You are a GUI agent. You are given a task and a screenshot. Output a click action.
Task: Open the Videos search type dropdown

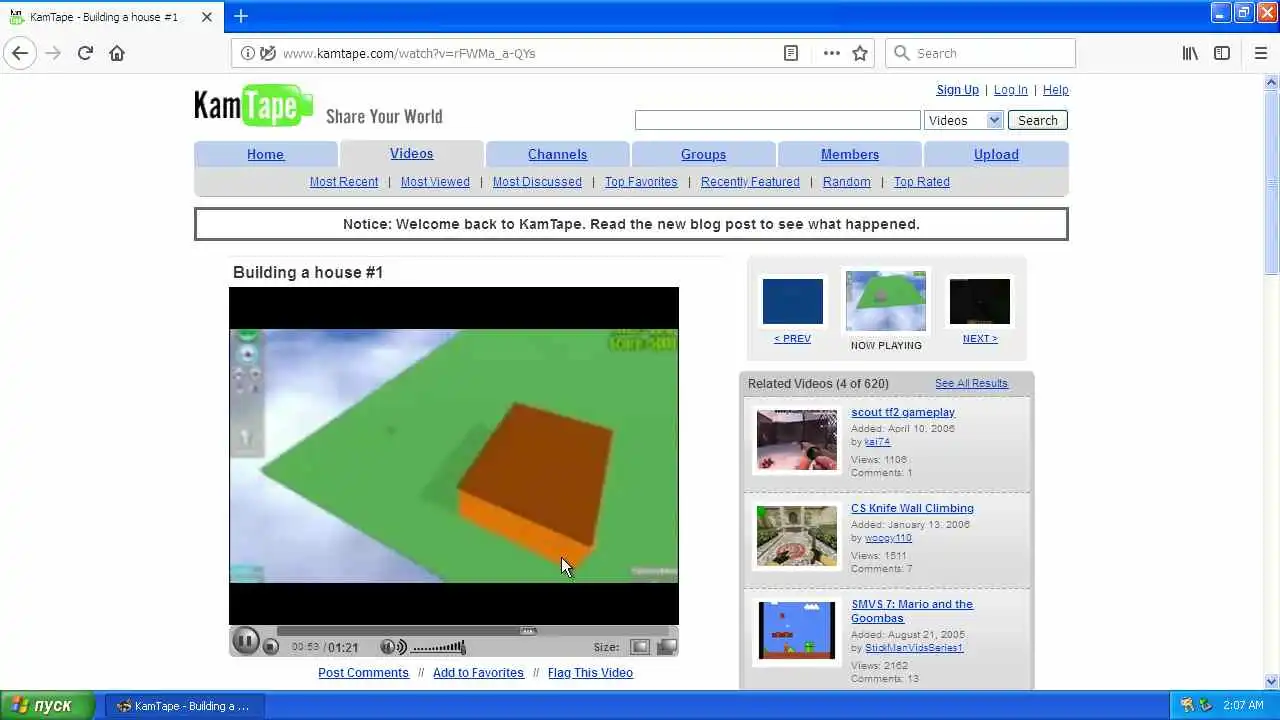963,120
